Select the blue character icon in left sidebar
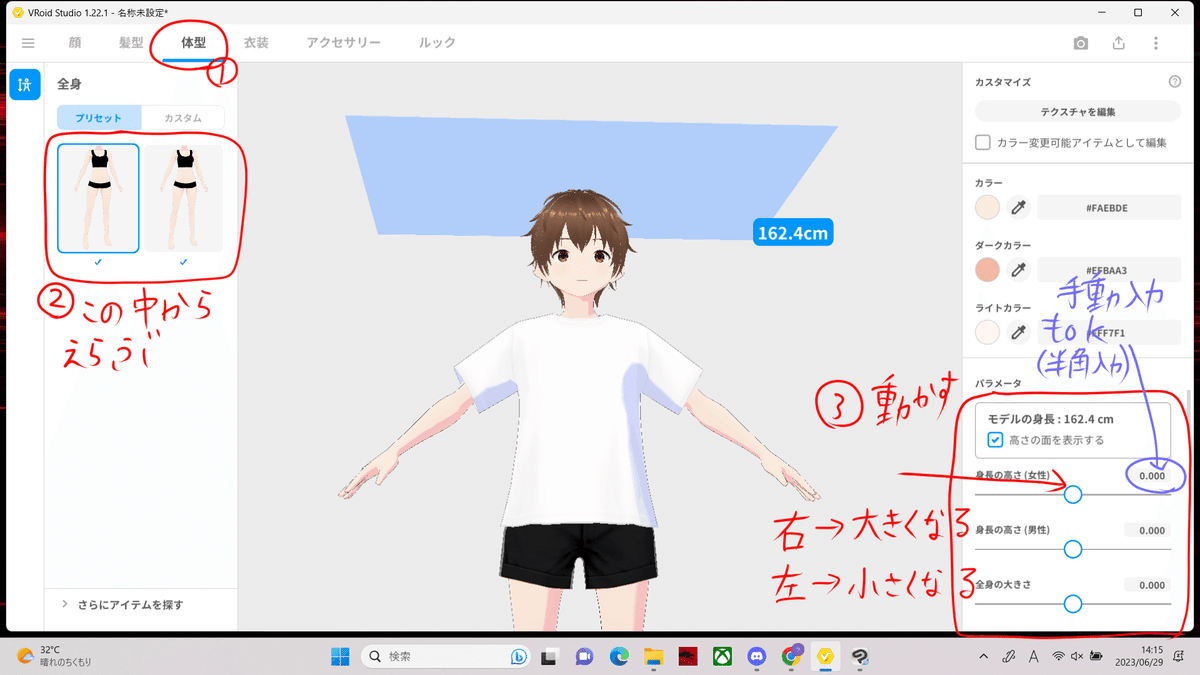1200x675 pixels. pyautogui.click(x=24, y=85)
